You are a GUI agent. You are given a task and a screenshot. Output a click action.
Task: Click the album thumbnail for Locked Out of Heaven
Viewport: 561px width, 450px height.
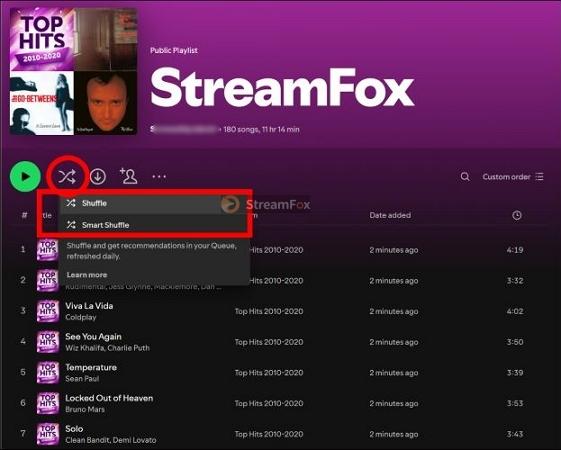48,403
